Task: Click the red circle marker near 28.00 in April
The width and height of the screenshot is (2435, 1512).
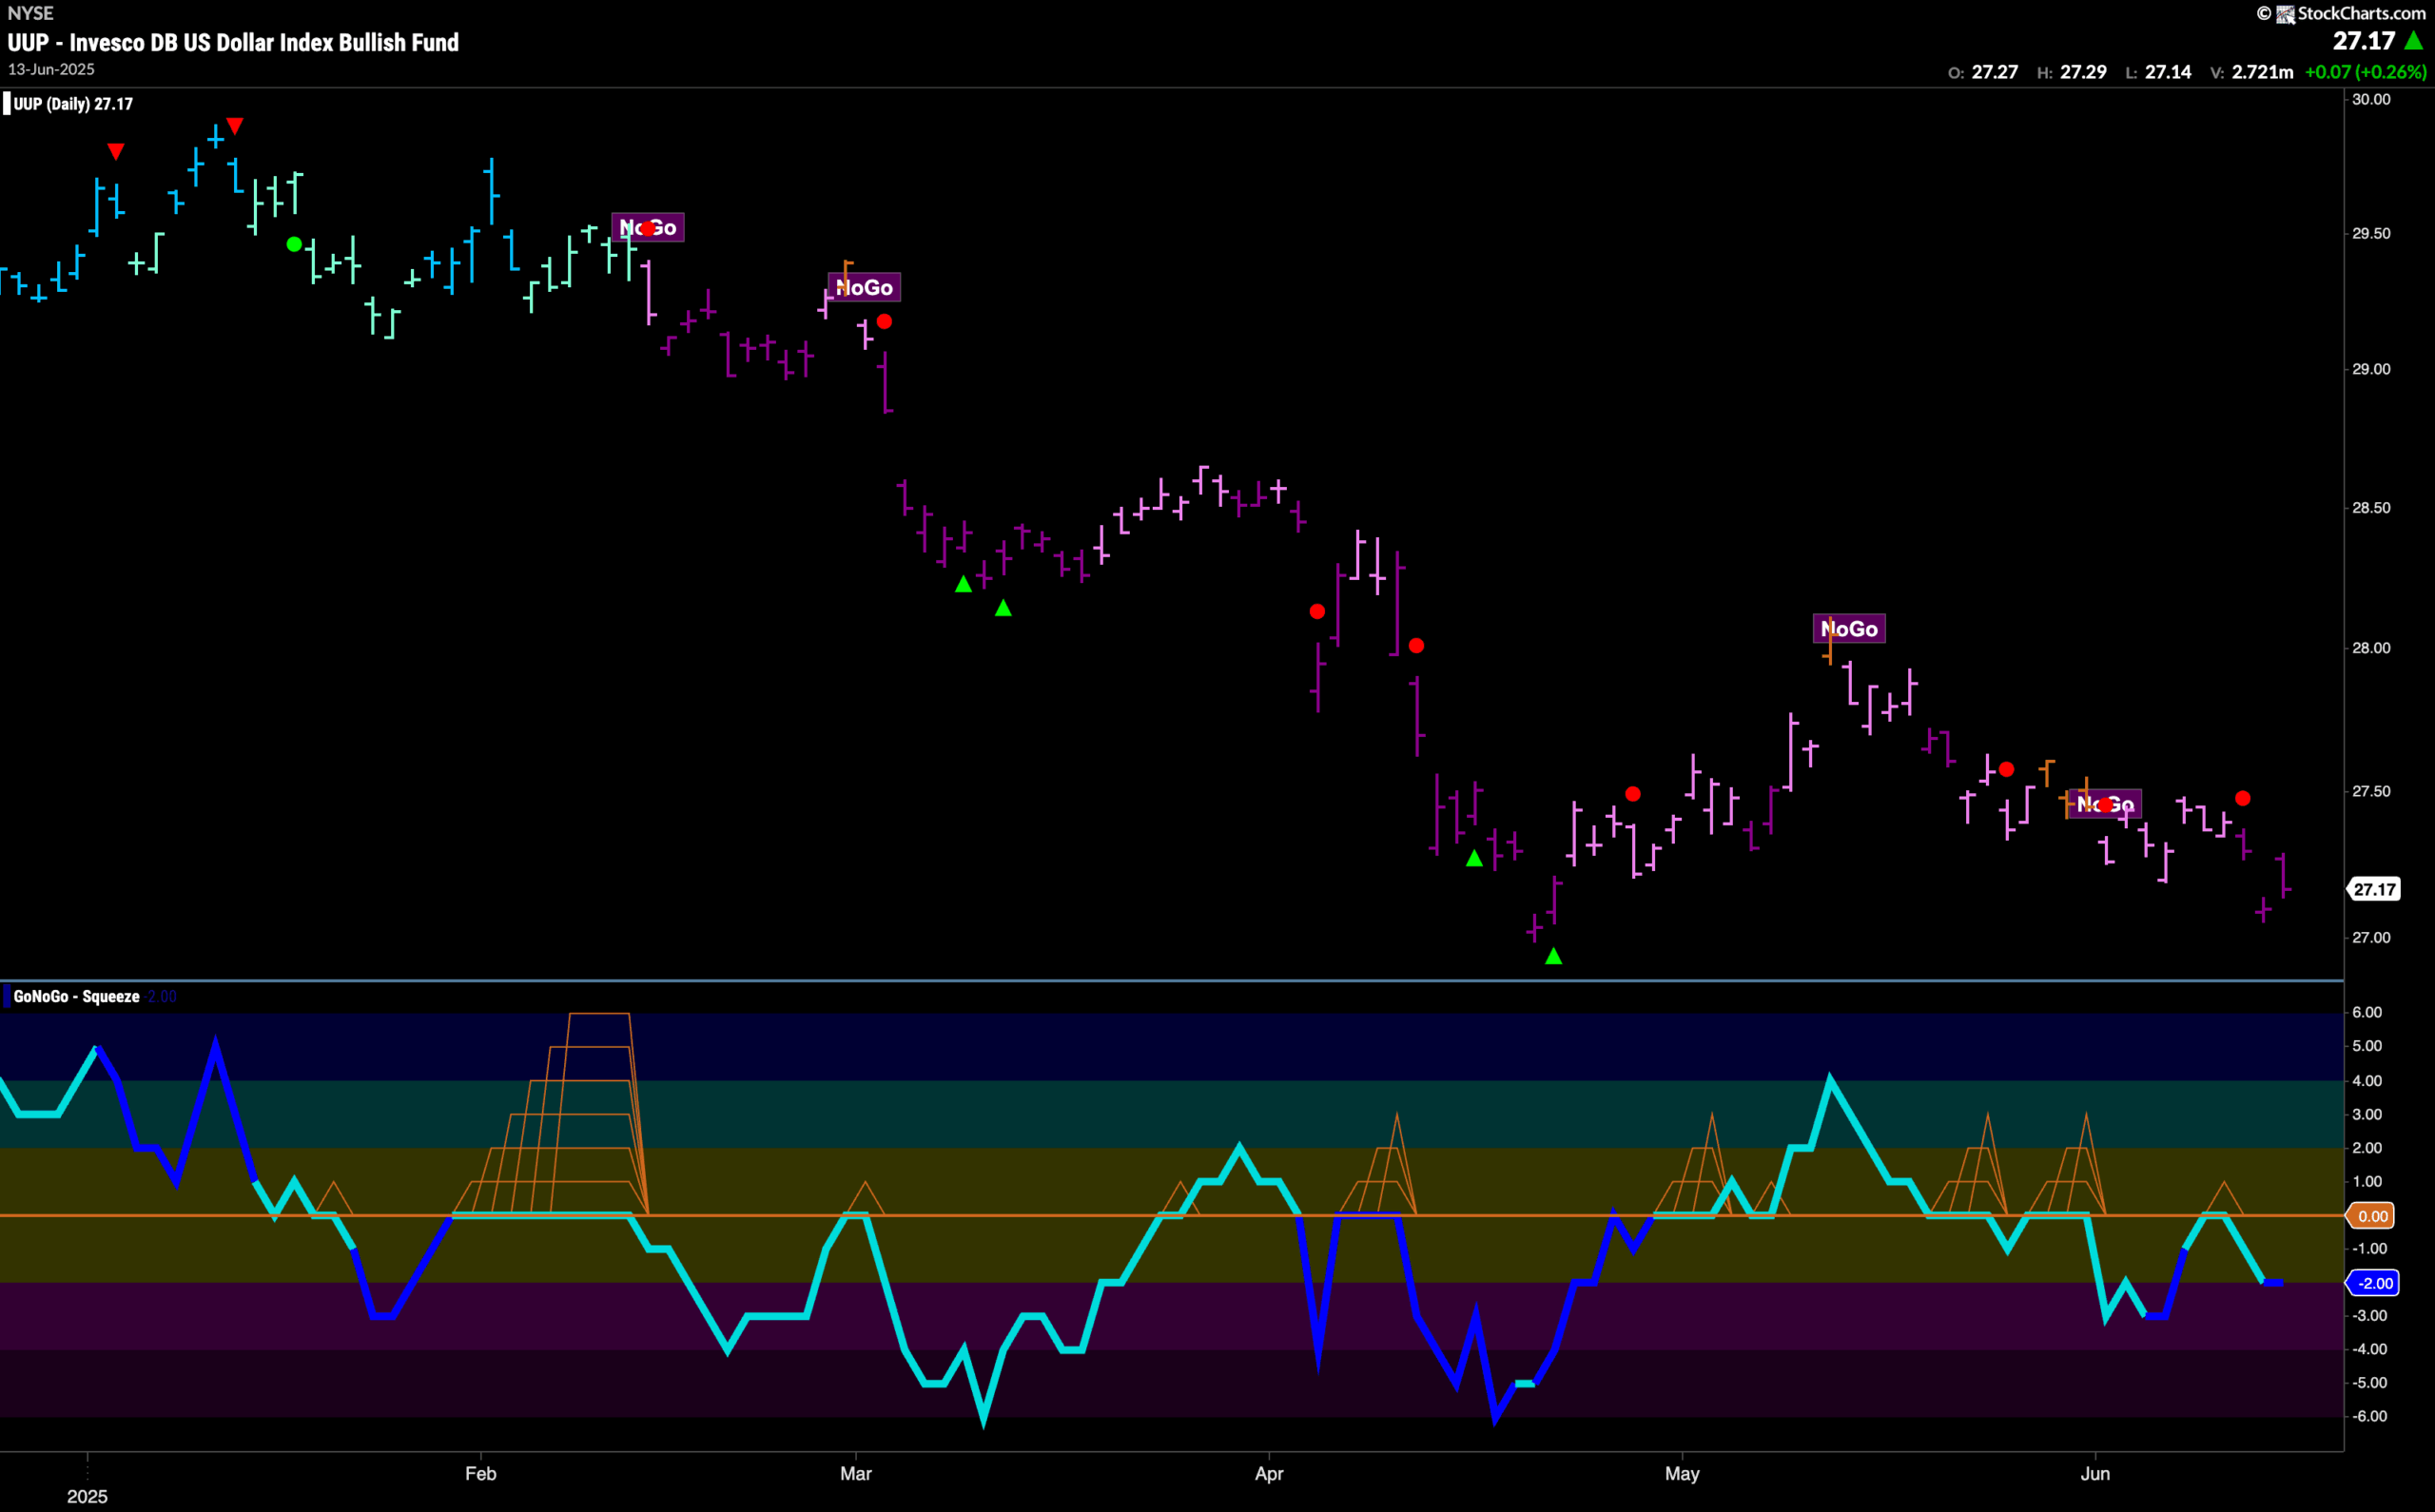Action: click(1416, 646)
